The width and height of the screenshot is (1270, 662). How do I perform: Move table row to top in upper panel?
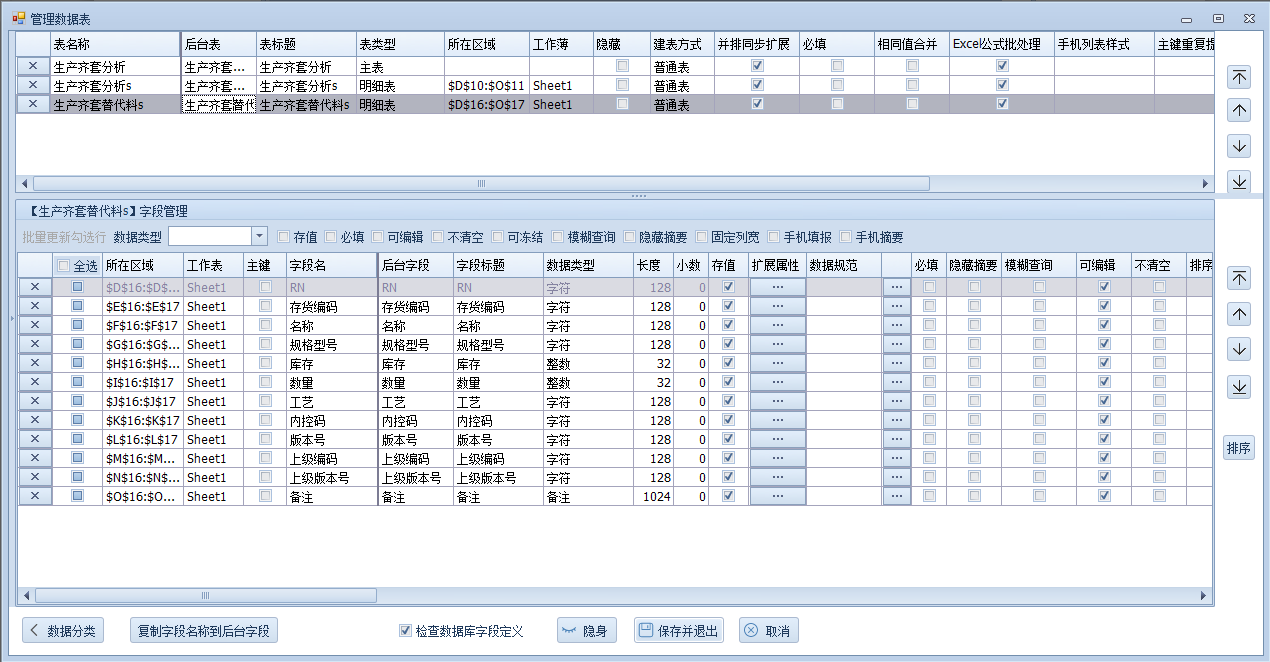tap(1239, 77)
